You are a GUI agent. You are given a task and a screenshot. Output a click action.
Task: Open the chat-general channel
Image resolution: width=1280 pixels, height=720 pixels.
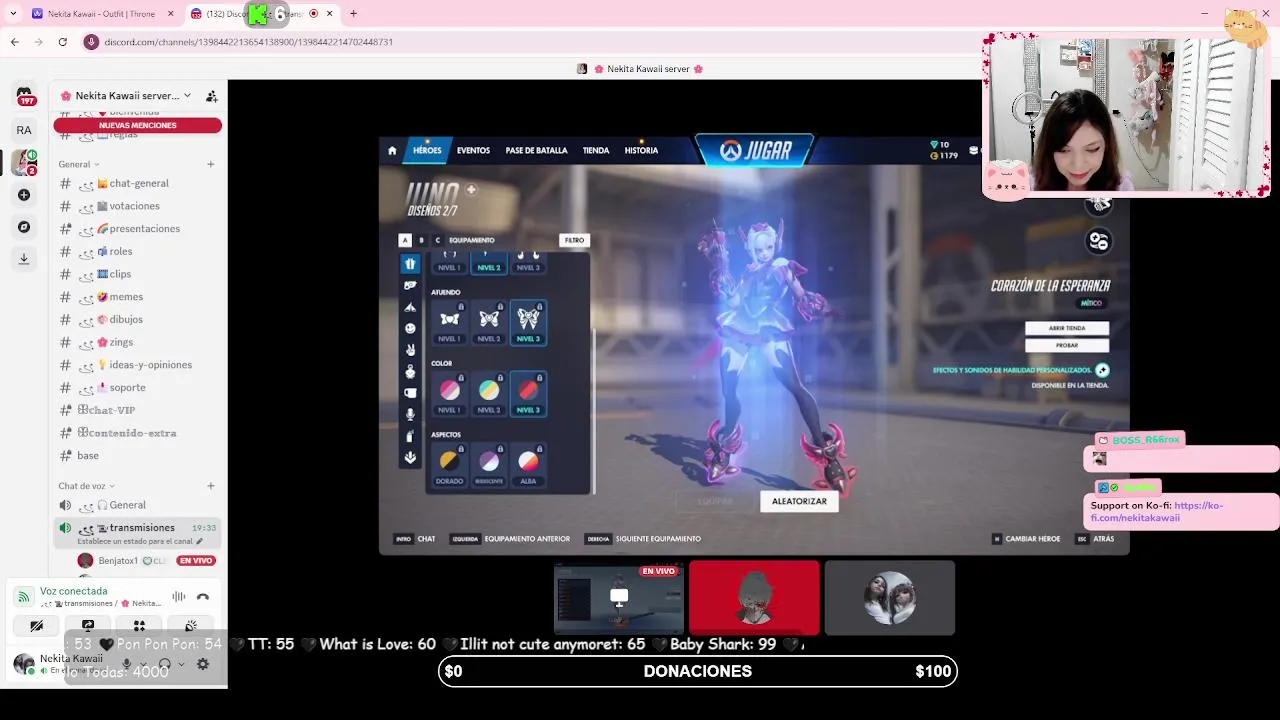(x=138, y=183)
